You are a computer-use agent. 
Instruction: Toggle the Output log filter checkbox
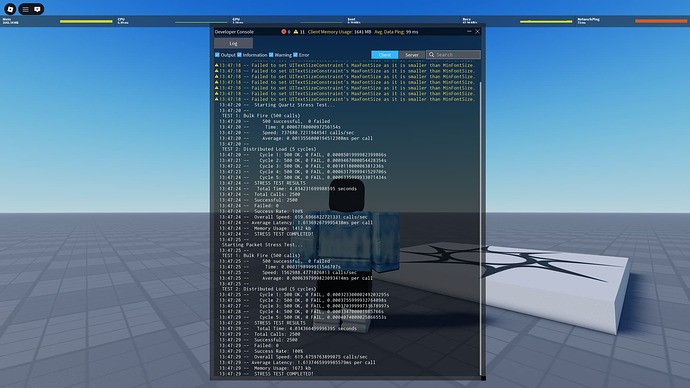tap(217, 55)
